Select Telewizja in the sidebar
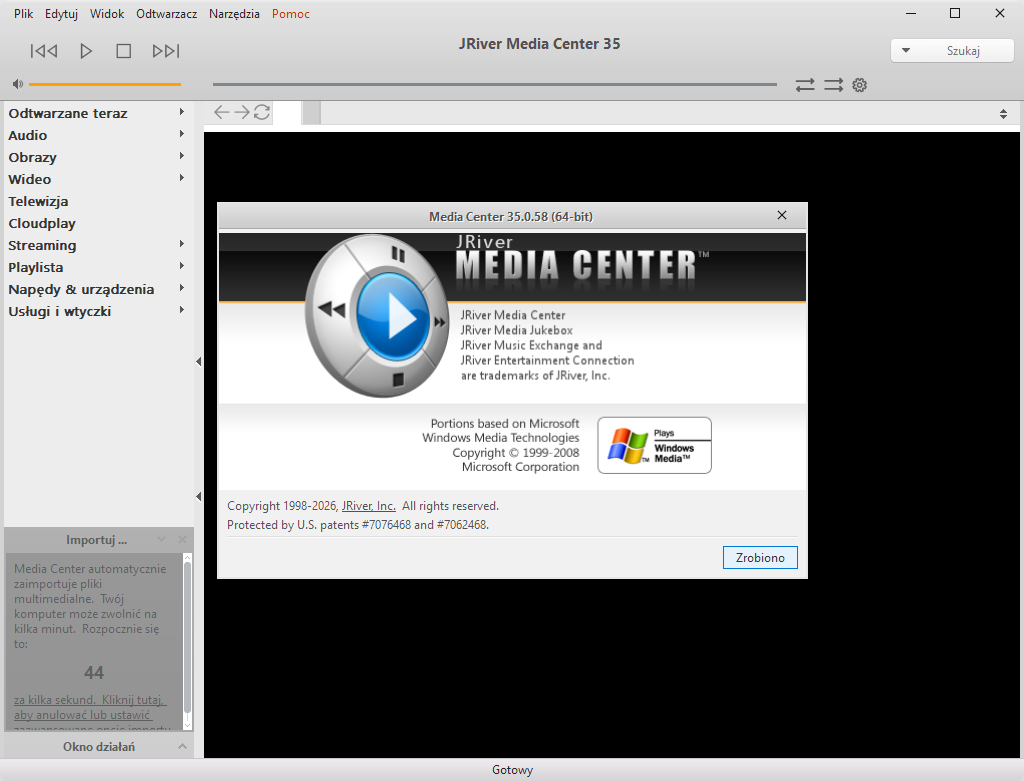Image resolution: width=1024 pixels, height=781 pixels. [39, 201]
